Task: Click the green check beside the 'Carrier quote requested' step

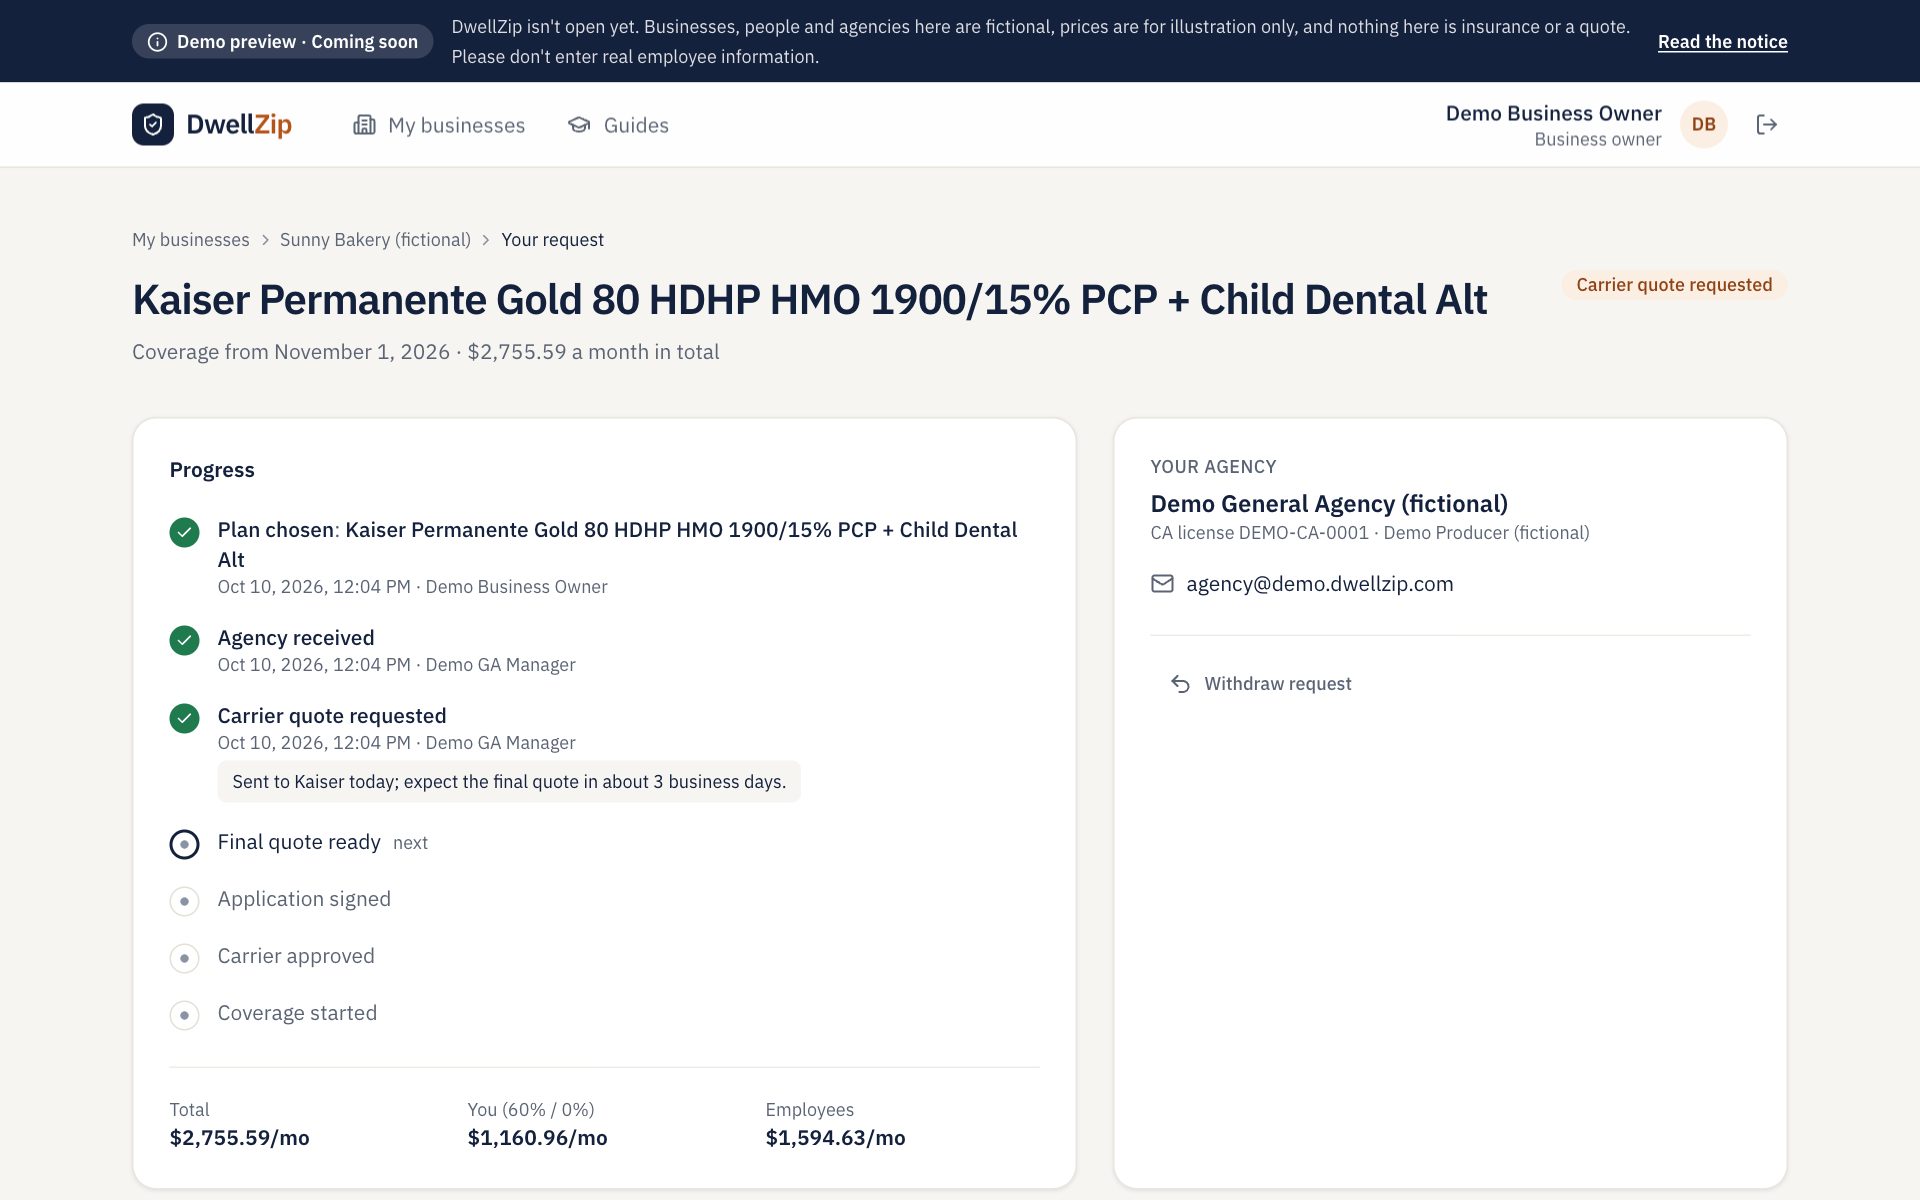Action: 184,718
